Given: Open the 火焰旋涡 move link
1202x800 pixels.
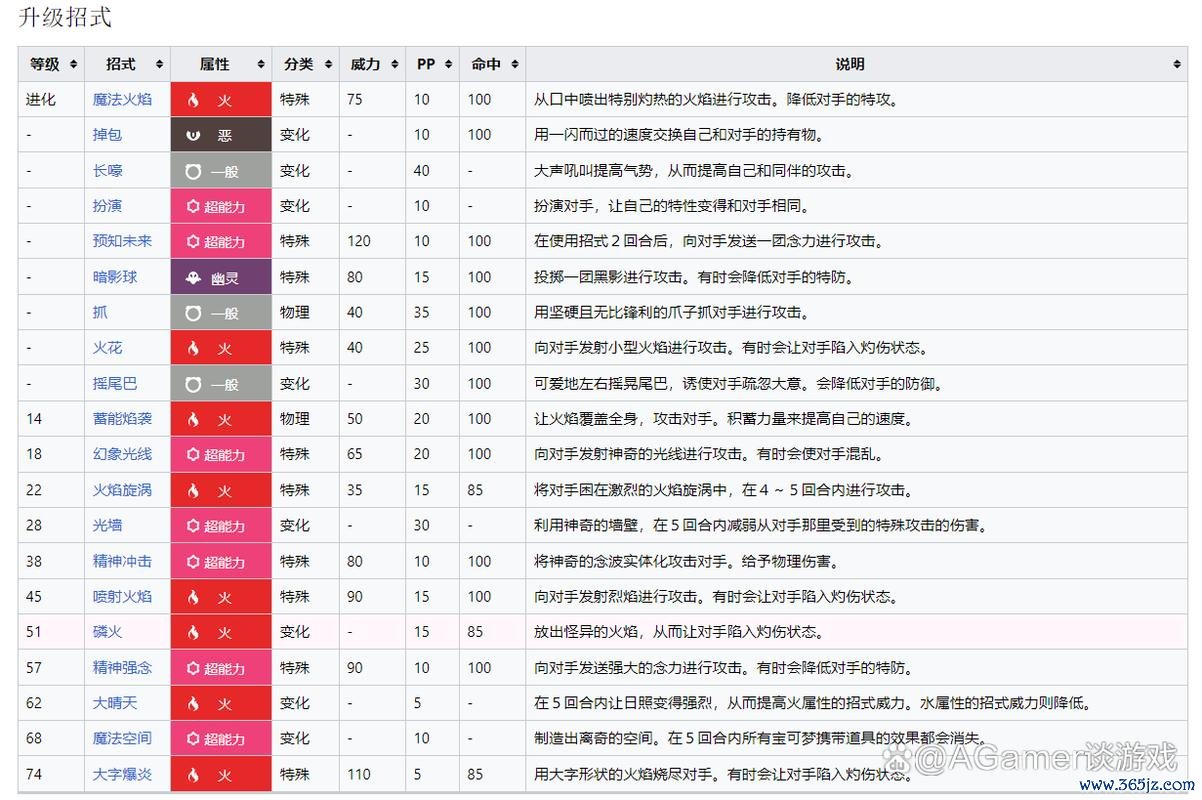Looking at the screenshot, I should click(x=122, y=490).
